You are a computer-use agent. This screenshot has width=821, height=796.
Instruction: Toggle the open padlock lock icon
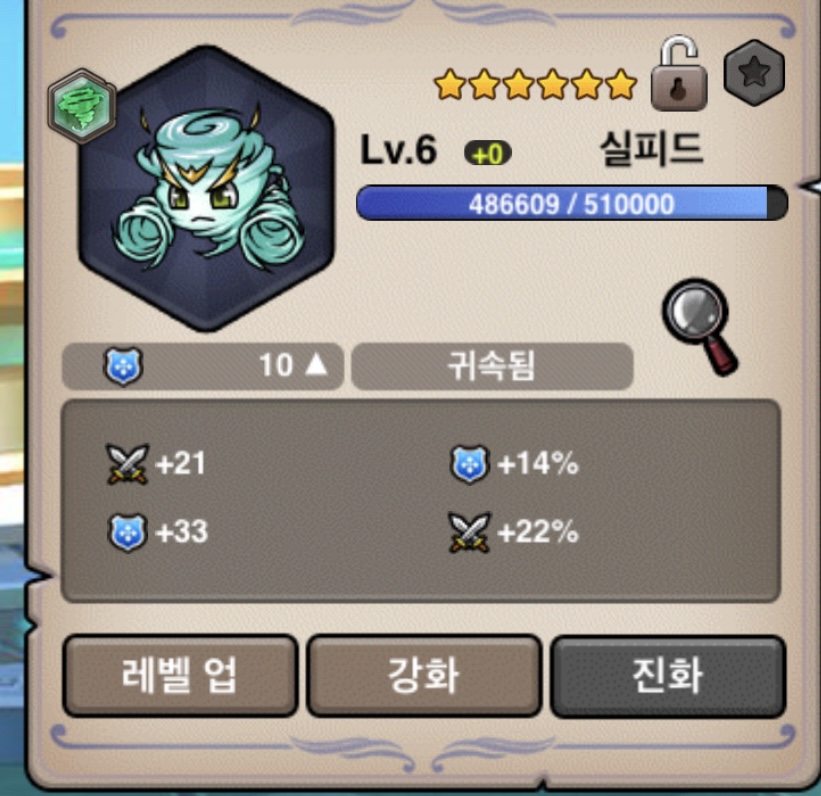[679, 73]
